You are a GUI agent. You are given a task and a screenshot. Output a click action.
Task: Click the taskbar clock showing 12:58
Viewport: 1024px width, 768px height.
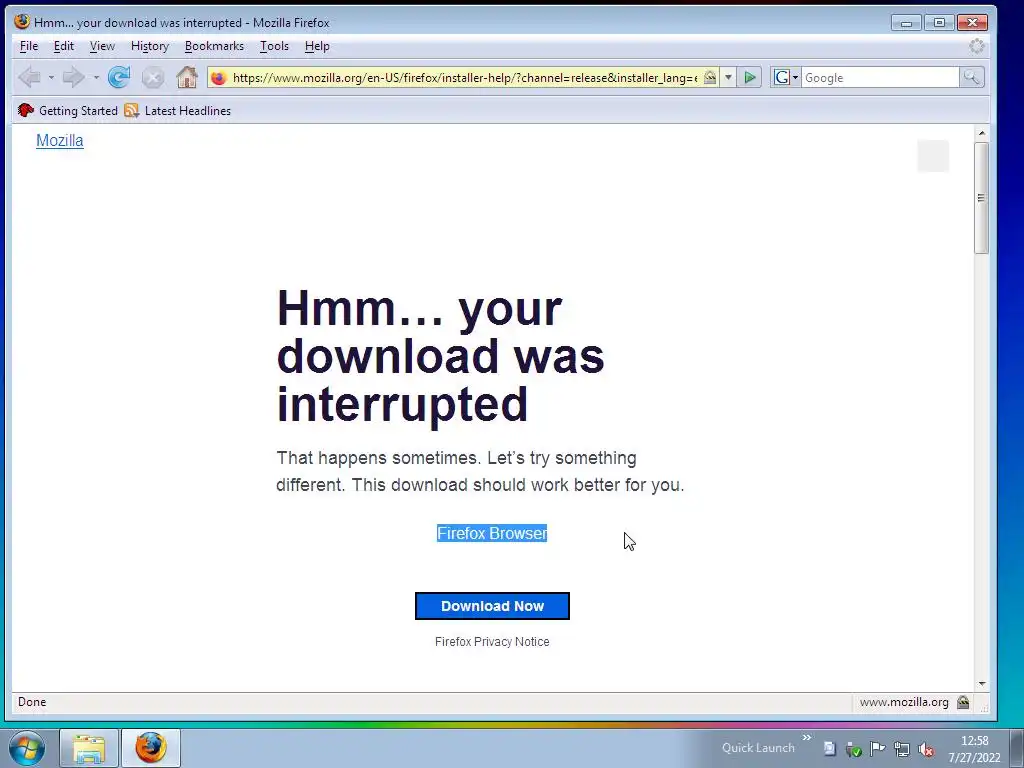pos(974,741)
